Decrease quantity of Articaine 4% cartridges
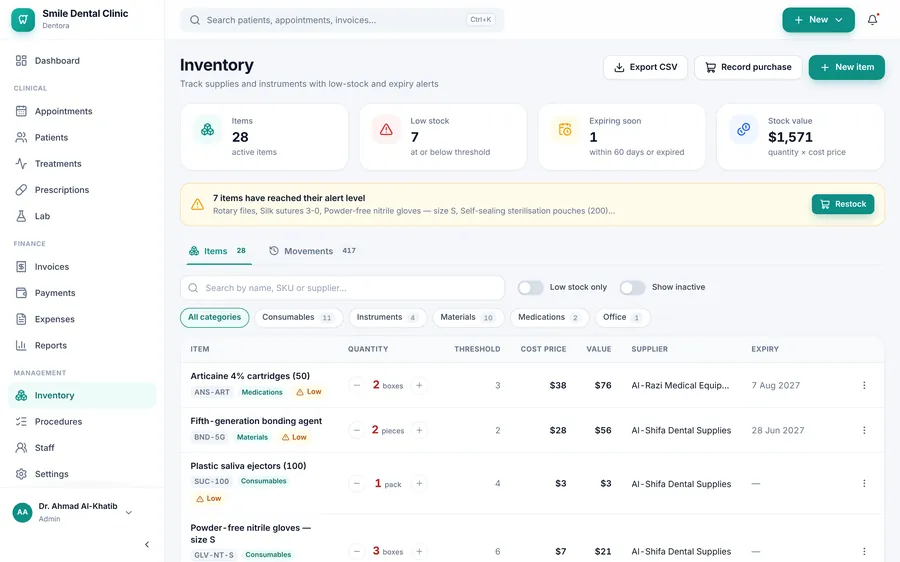Screen dimensions: 900x562 (x=356, y=385)
